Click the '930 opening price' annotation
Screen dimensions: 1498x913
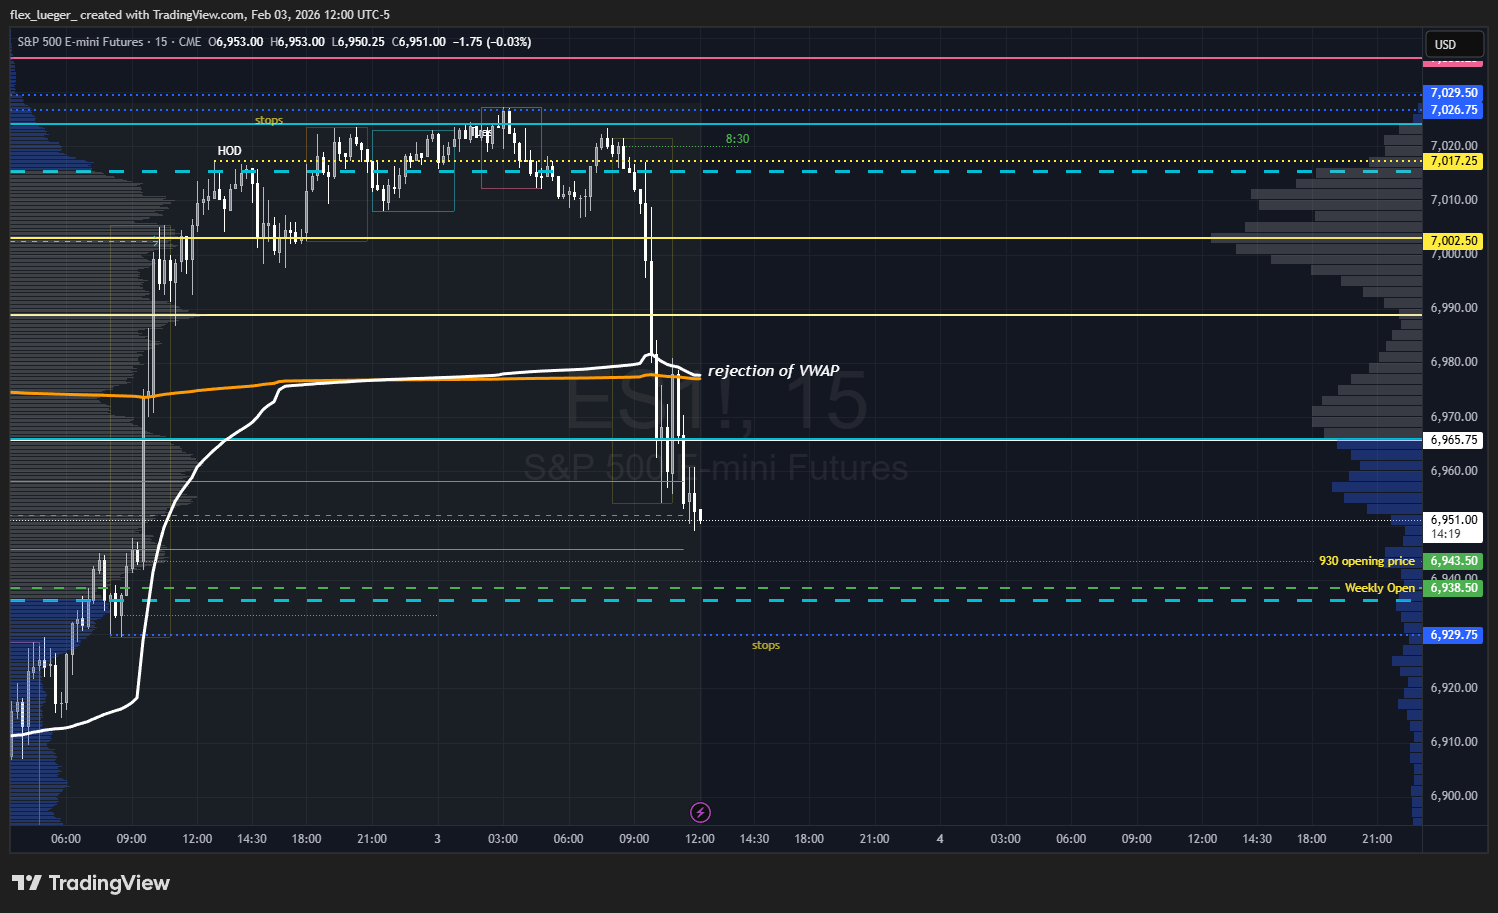pyautogui.click(x=1366, y=561)
